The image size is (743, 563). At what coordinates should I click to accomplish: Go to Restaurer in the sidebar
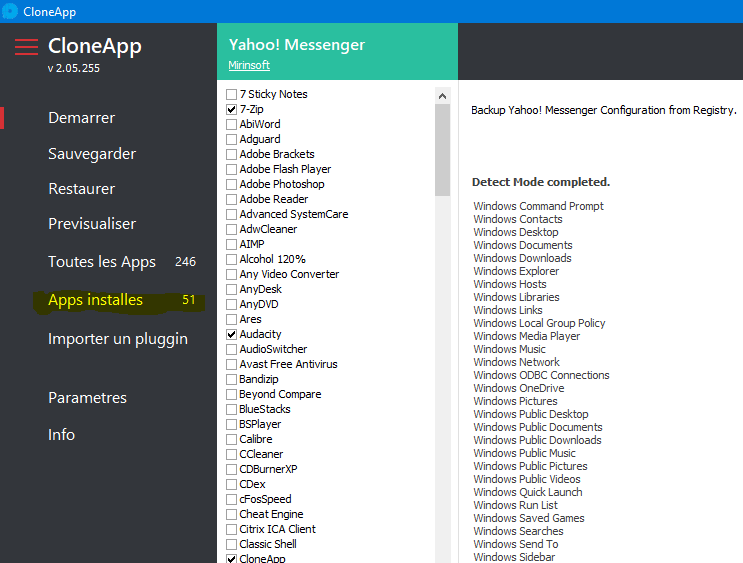[82, 189]
